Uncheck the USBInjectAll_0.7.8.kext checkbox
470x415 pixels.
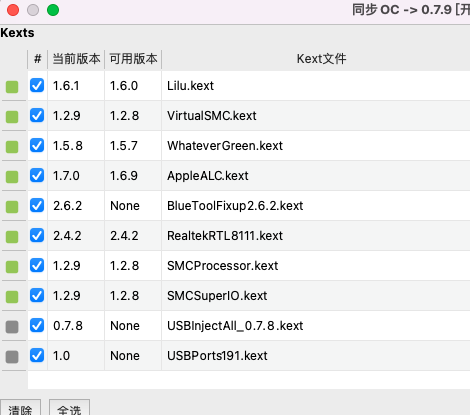37,325
